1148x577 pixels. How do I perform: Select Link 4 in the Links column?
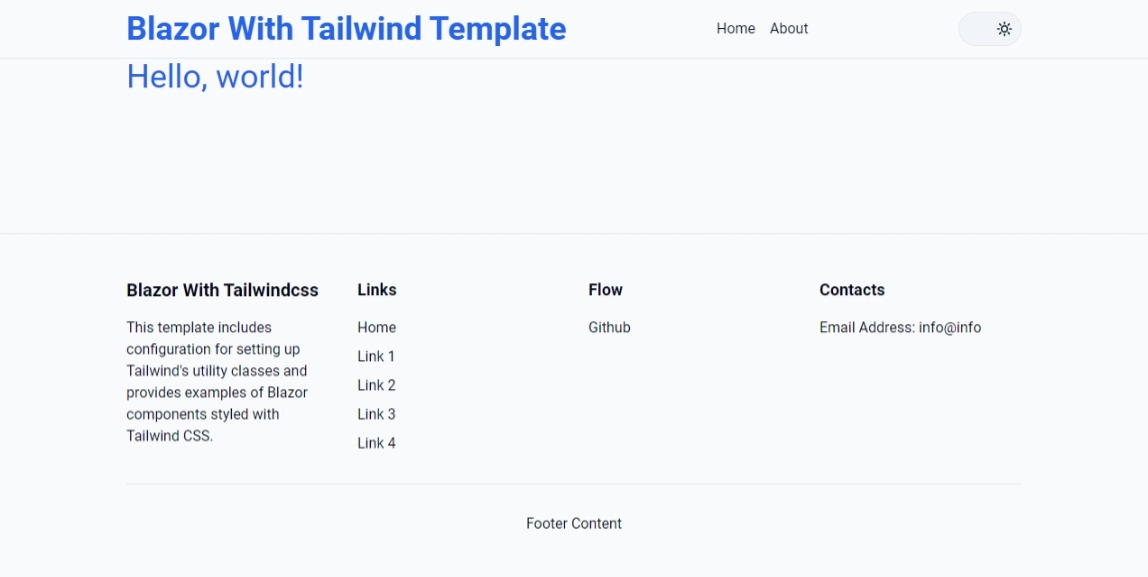376,442
